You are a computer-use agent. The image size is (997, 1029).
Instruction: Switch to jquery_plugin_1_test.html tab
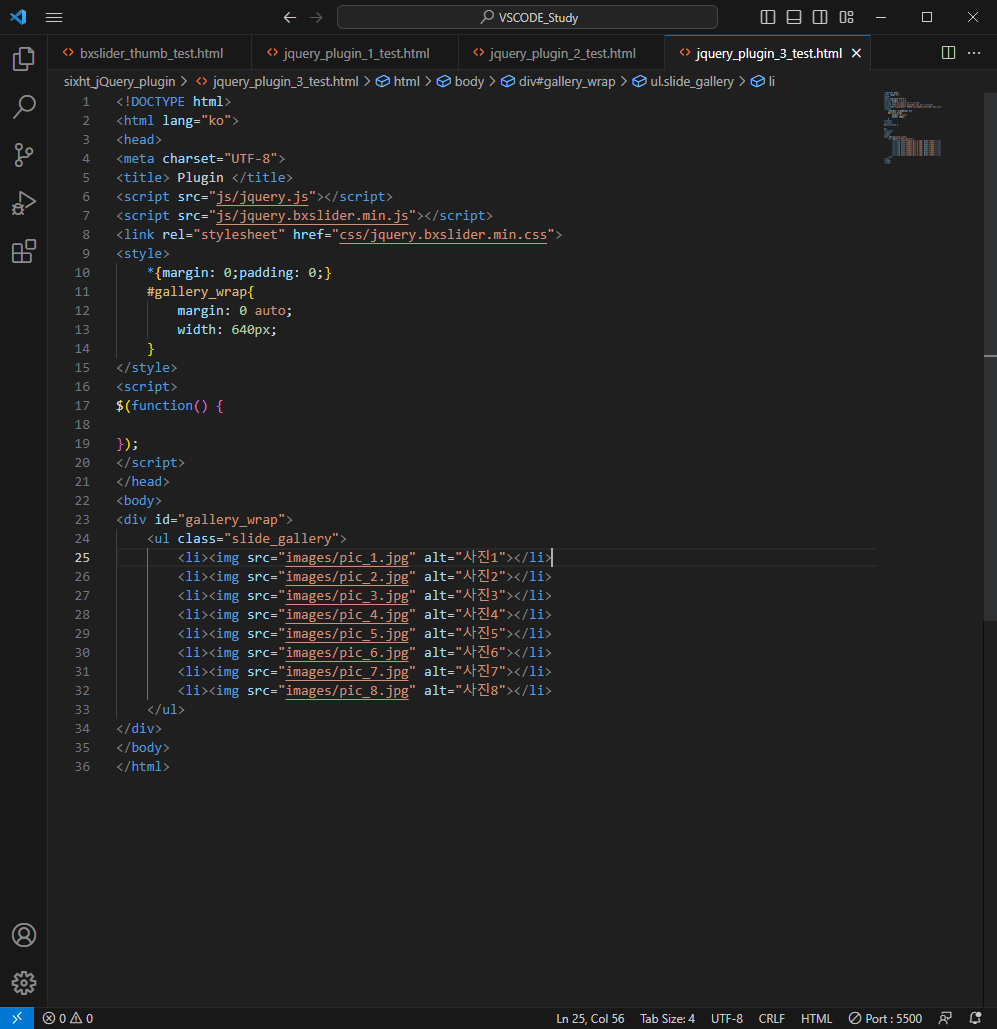coord(355,53)
